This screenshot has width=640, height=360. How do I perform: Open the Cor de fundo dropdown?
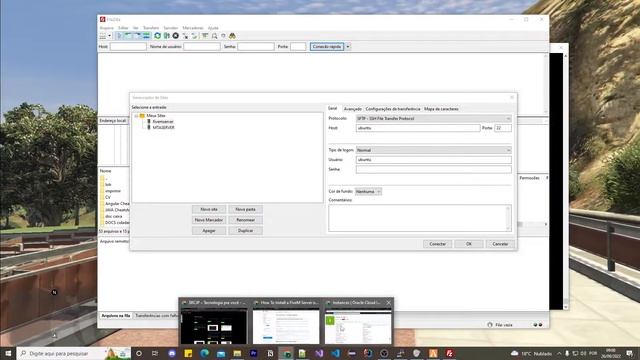click(368, 191)
